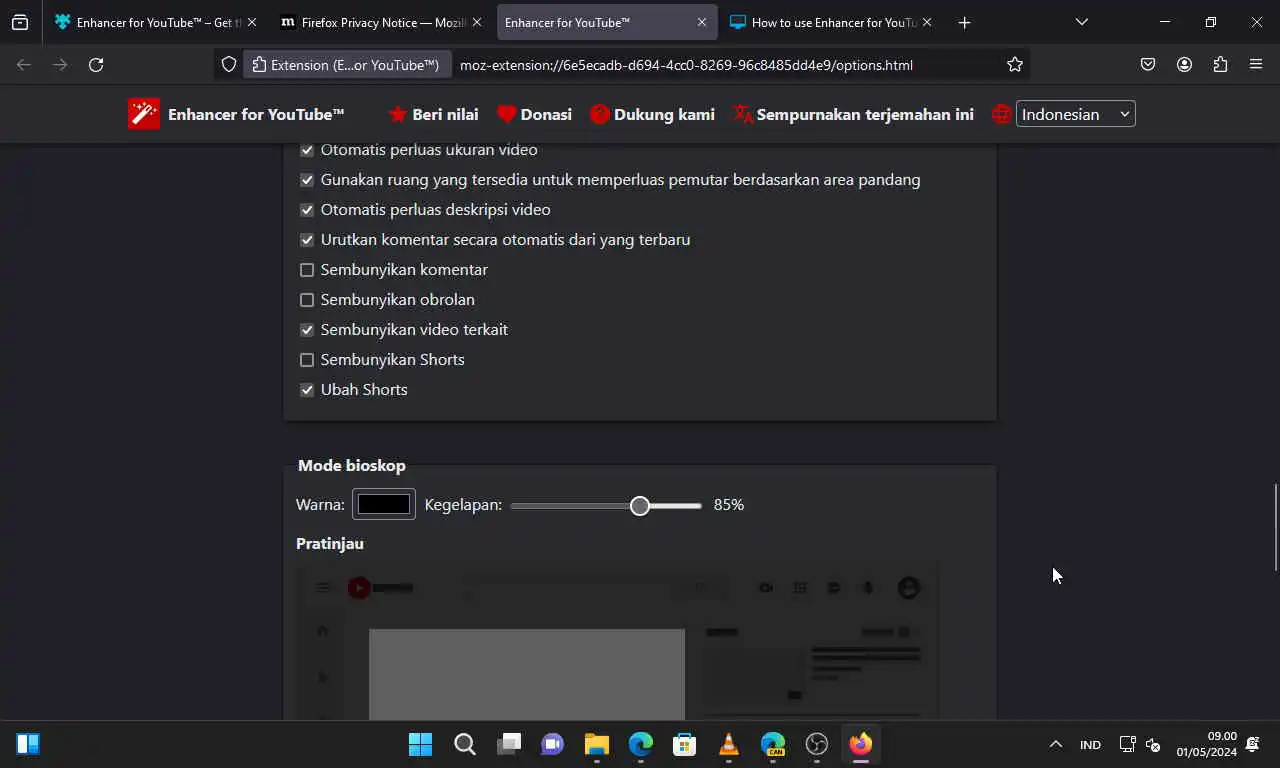
Task: Open a new tab with the plus button
Action: tap(964, 22)
